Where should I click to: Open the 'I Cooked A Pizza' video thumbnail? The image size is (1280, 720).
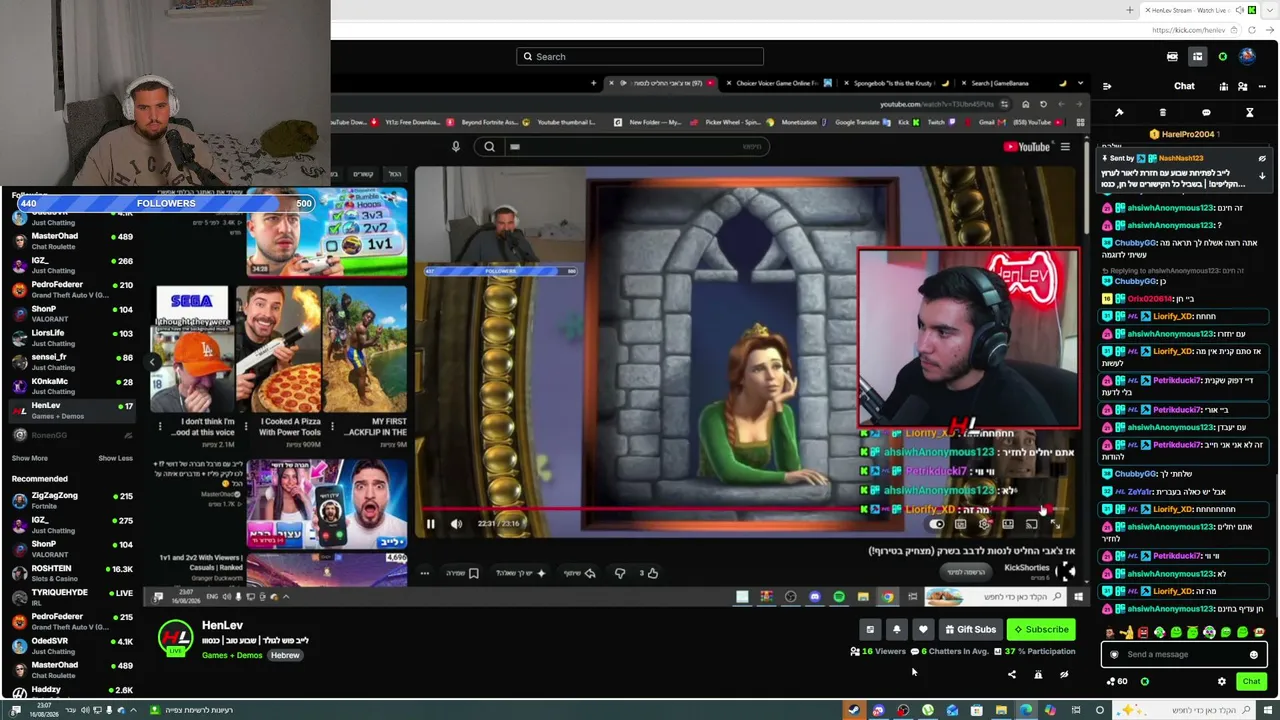click(280, 348)
